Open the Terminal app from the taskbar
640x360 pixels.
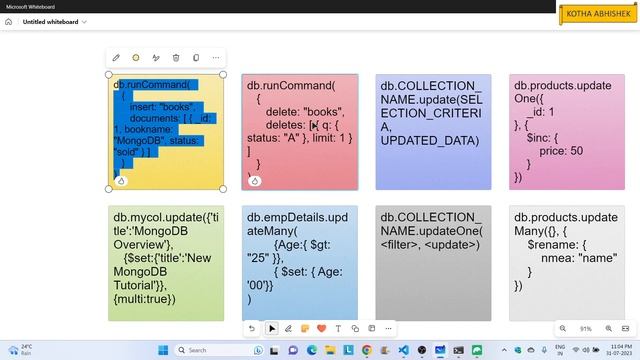click(x=458, y=350)
